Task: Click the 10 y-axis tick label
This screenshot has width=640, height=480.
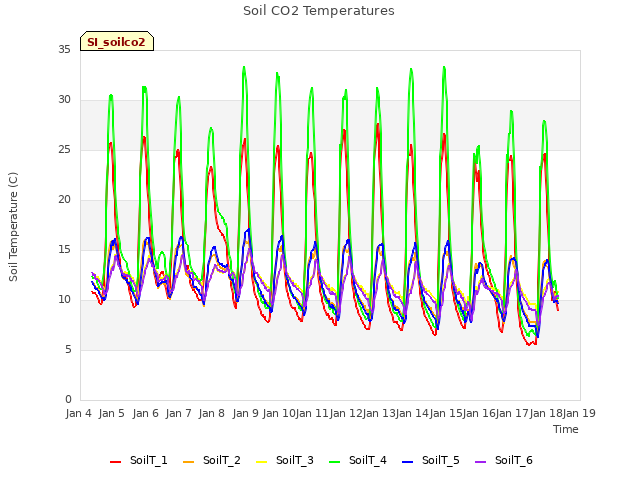Action: [64, 300]
